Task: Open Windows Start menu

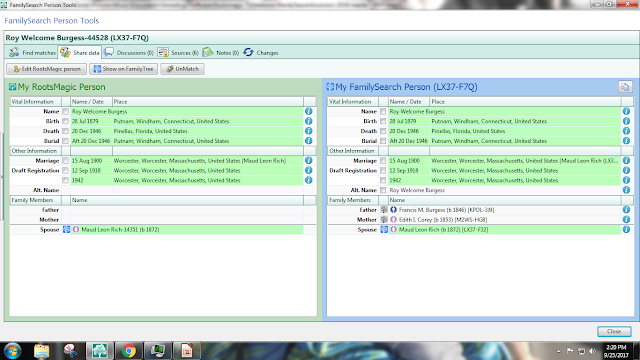Action: (12, 351)
